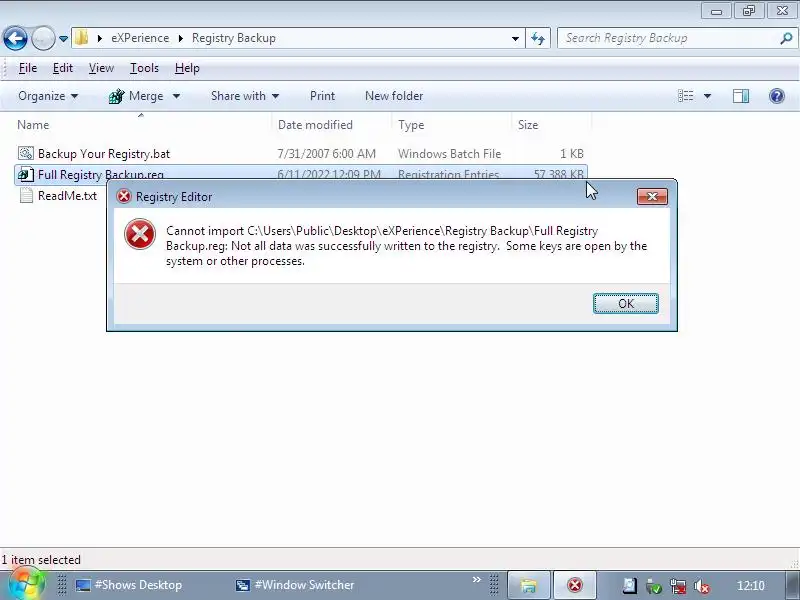Toggle the preview pane icon

coord(741,96)
